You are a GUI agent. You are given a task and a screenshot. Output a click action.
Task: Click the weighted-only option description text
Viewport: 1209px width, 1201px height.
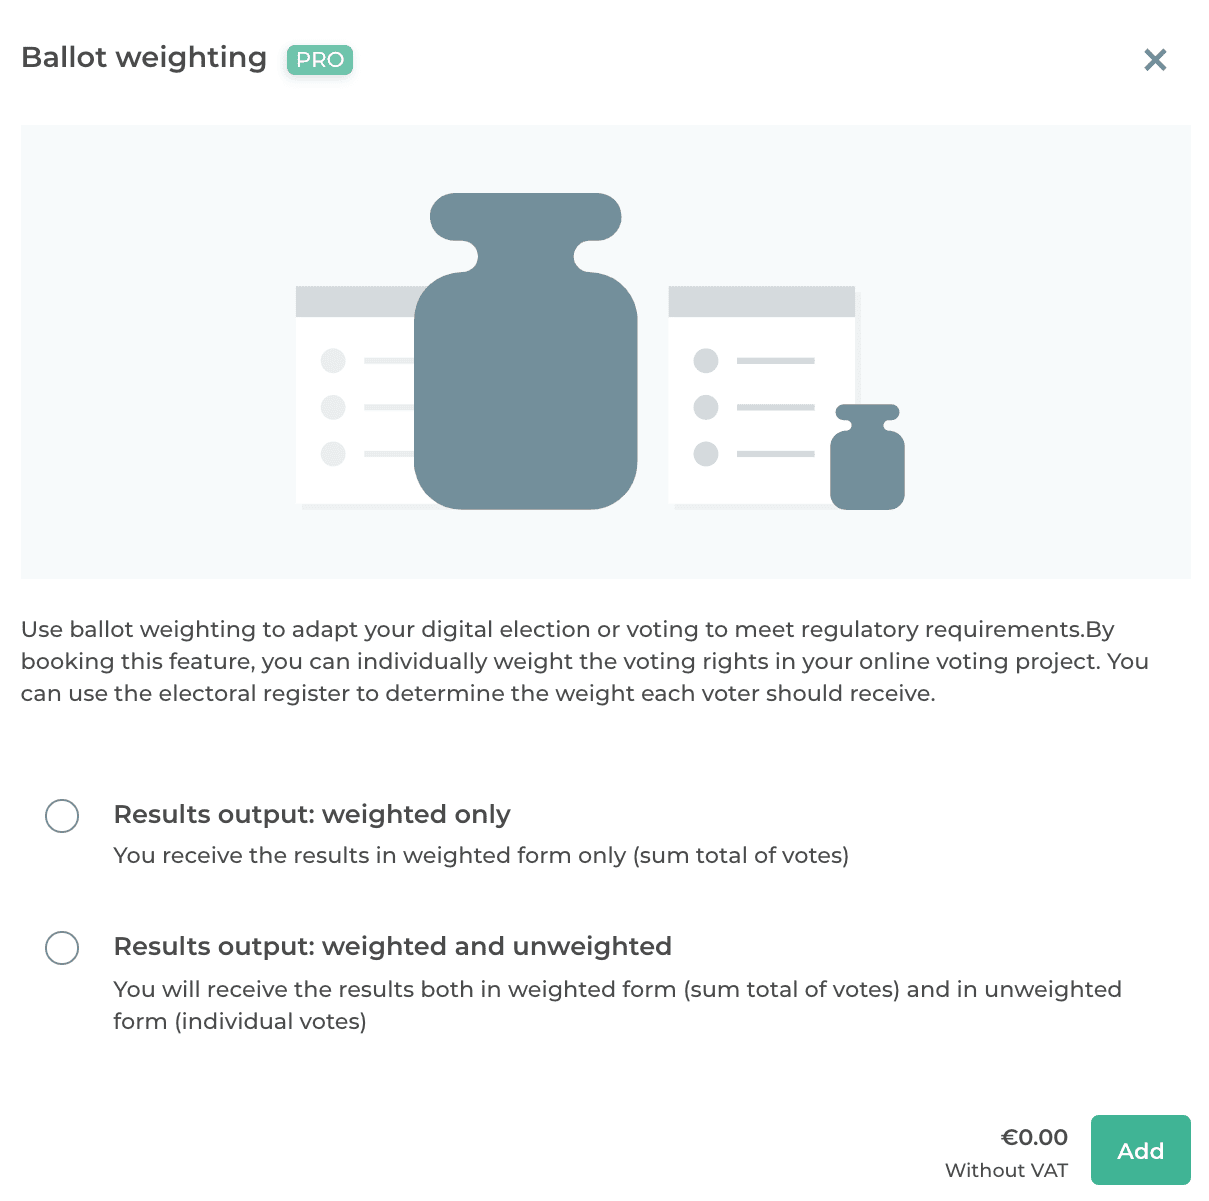(481, 856)
